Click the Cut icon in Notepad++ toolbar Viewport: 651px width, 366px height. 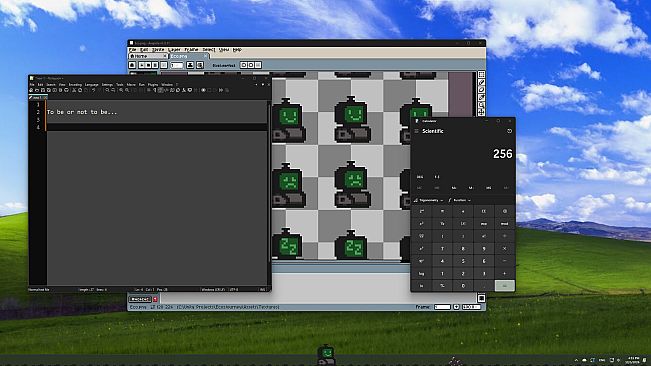click(x=74, y=90)
